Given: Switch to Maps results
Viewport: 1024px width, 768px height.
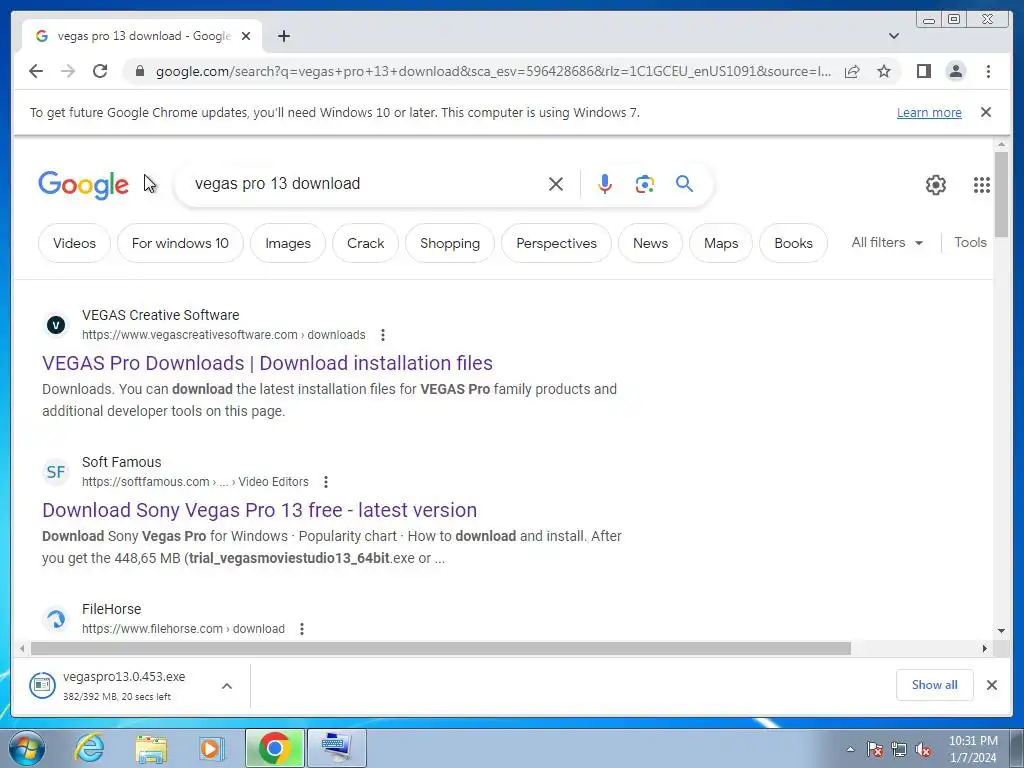Looking at the screenshot, I should tap(721, 243).
